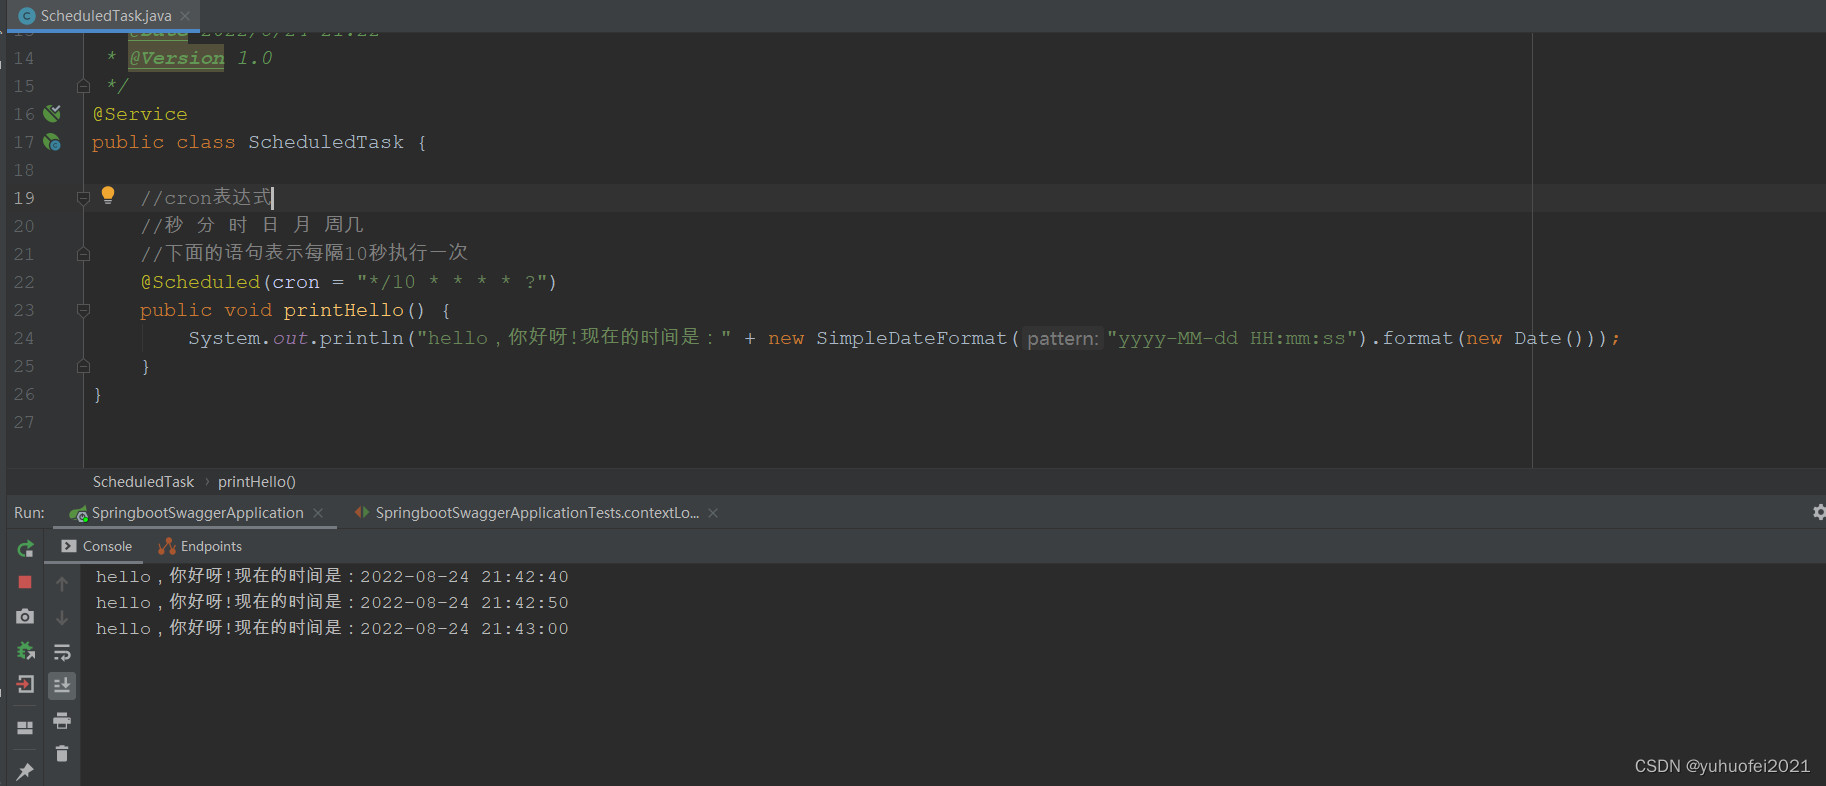Click the Run: label of the tool window
1826x786 pixels.
29,513
